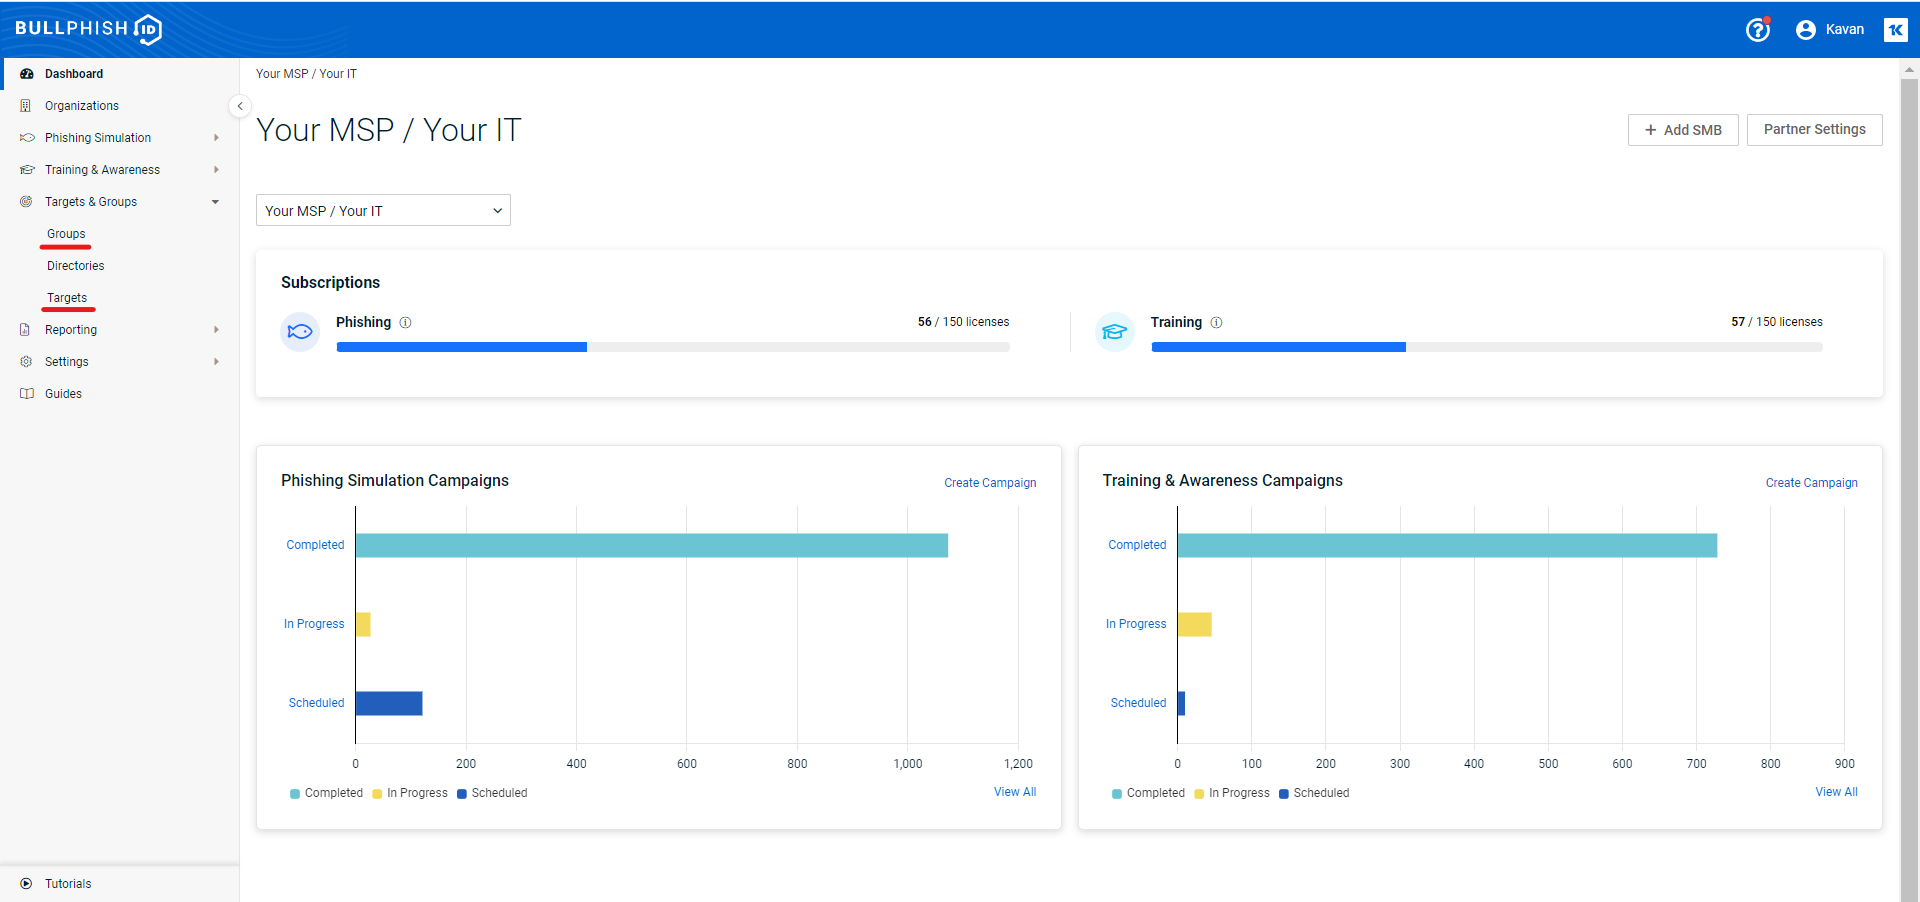Click the In Progress bar in Phishing Simulation chart
This screenshot has width=1920, height=902.
[363, 624]
